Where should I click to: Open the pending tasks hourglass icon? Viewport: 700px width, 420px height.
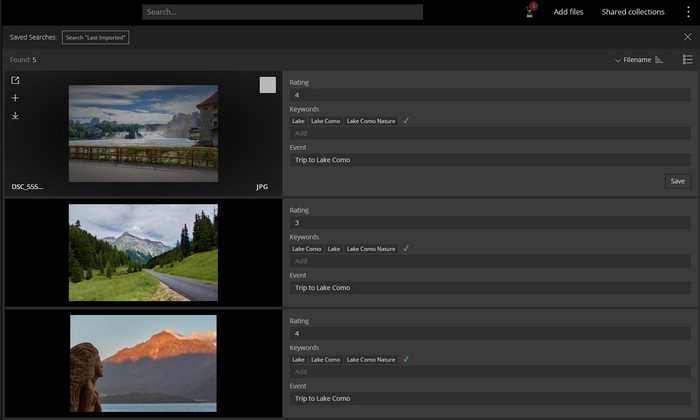pyautogui.click(x=530, y=12)
